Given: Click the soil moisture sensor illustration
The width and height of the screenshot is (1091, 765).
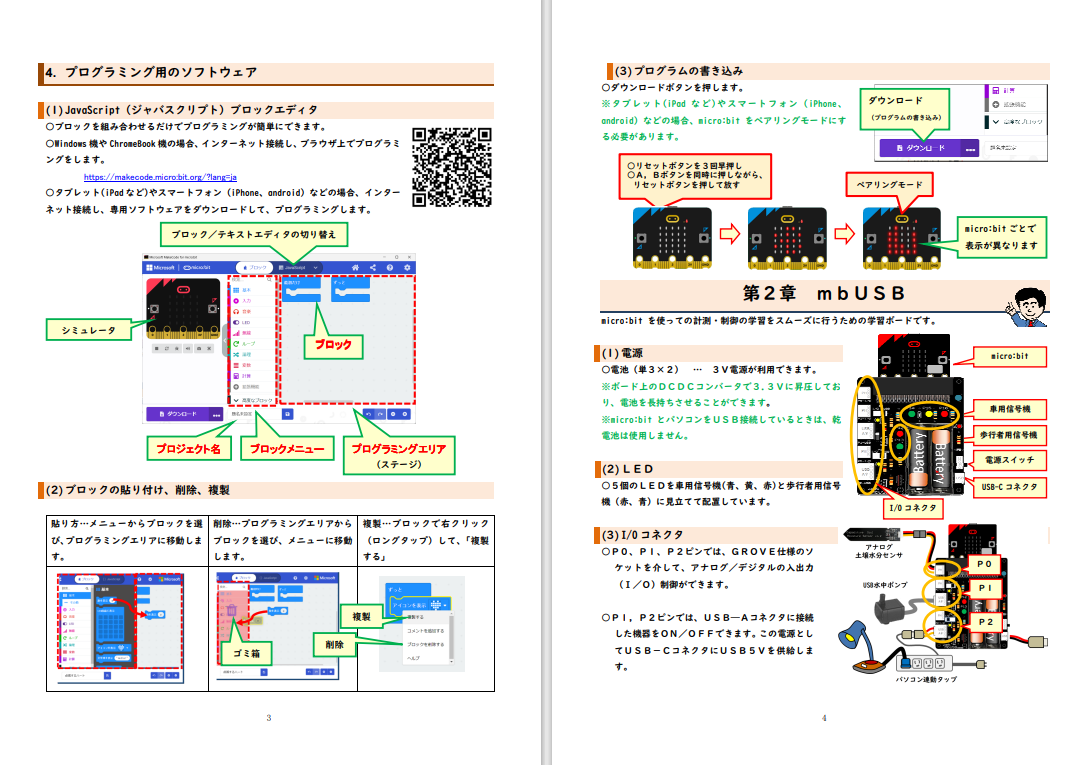Looking at the screenshot, I should point(873,535).
